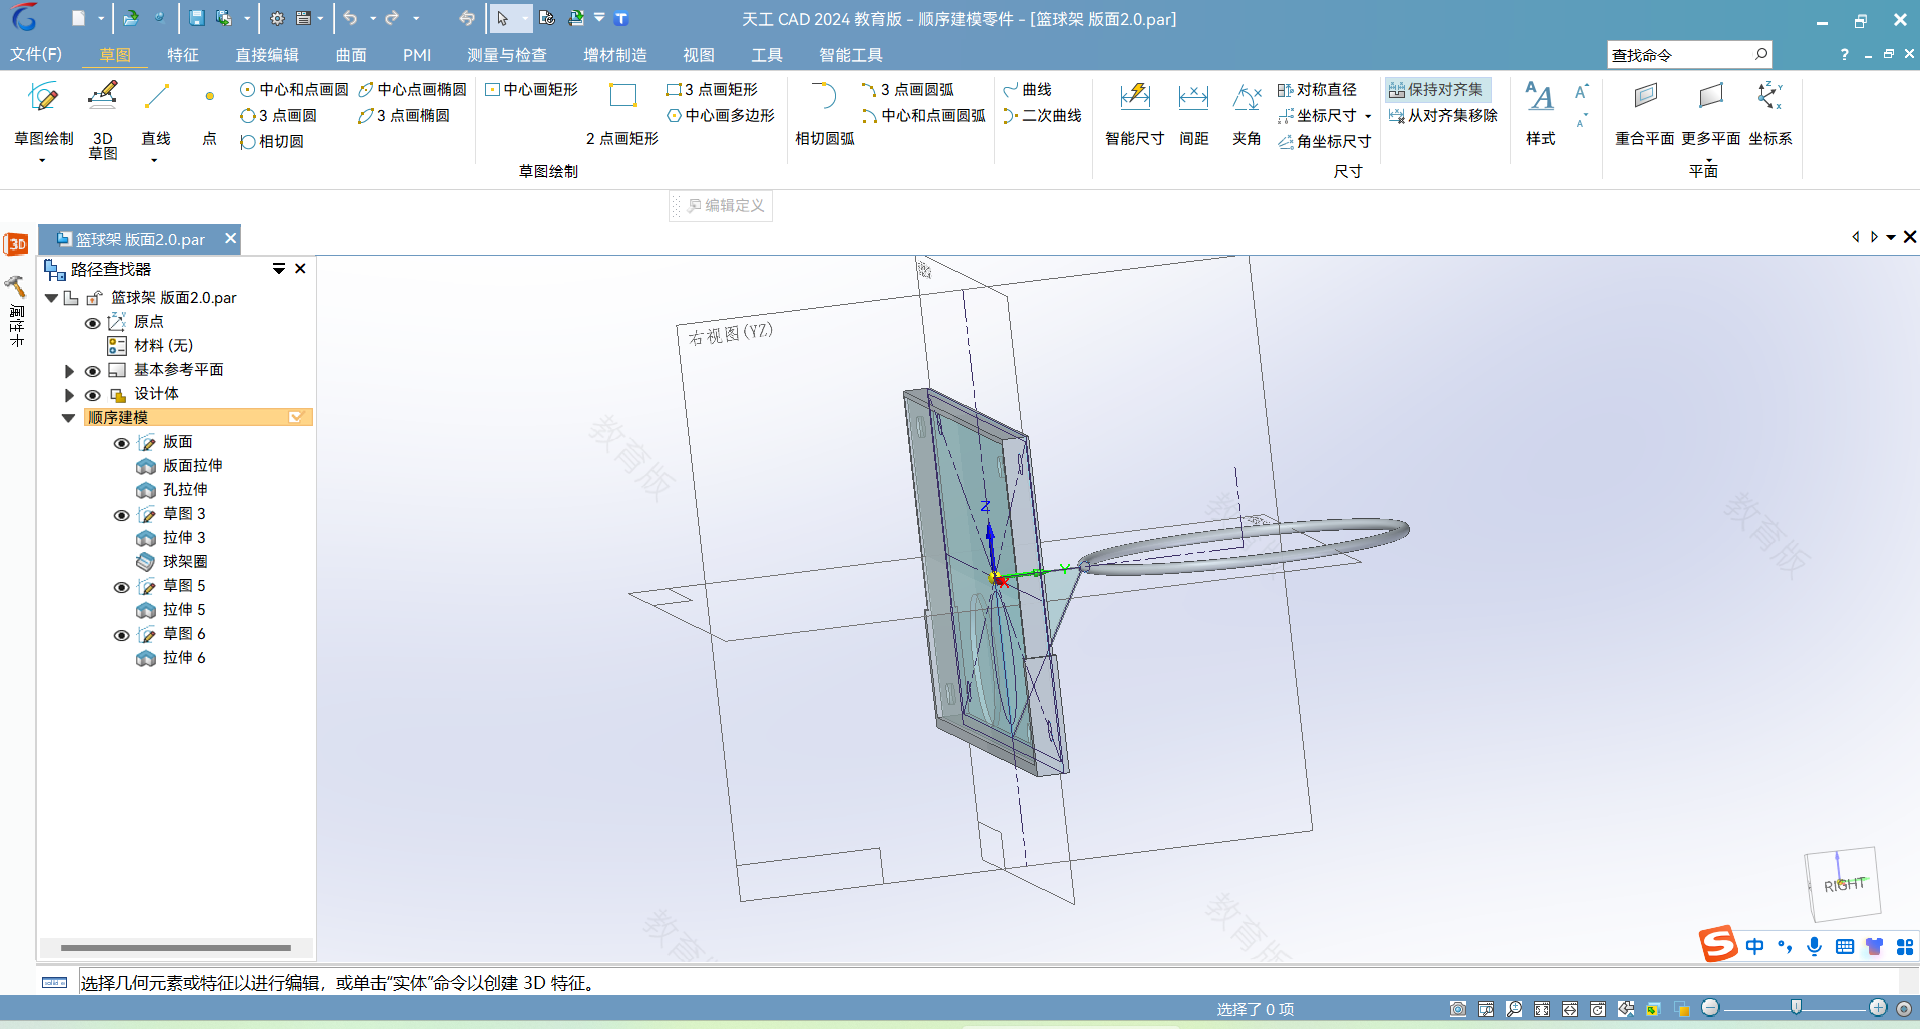Open the 路径查找器 panel options dropdown

[x=279, y=268]
